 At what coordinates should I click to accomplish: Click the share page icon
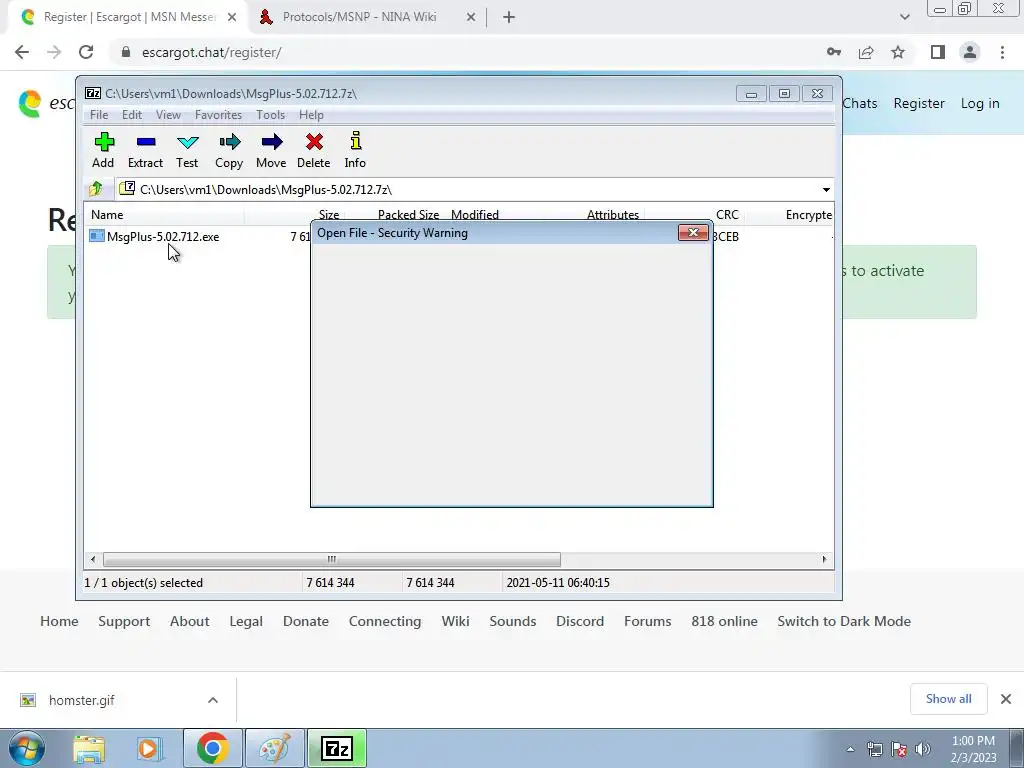click(x=866, y=52)
